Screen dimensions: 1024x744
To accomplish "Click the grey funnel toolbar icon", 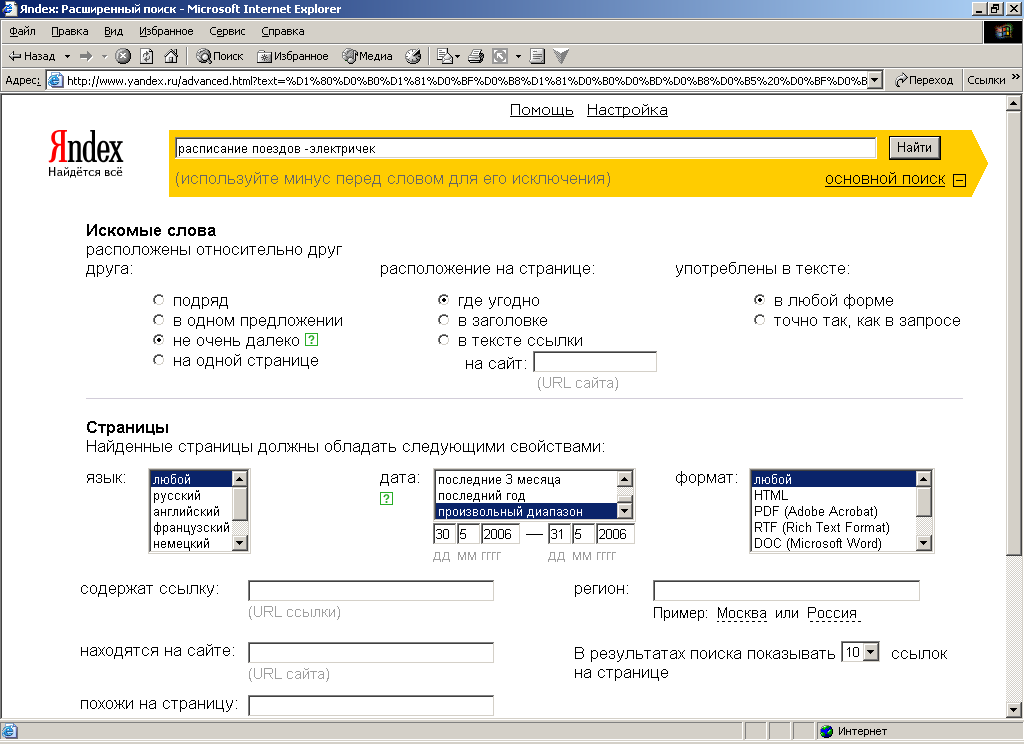I will point(561,56).
